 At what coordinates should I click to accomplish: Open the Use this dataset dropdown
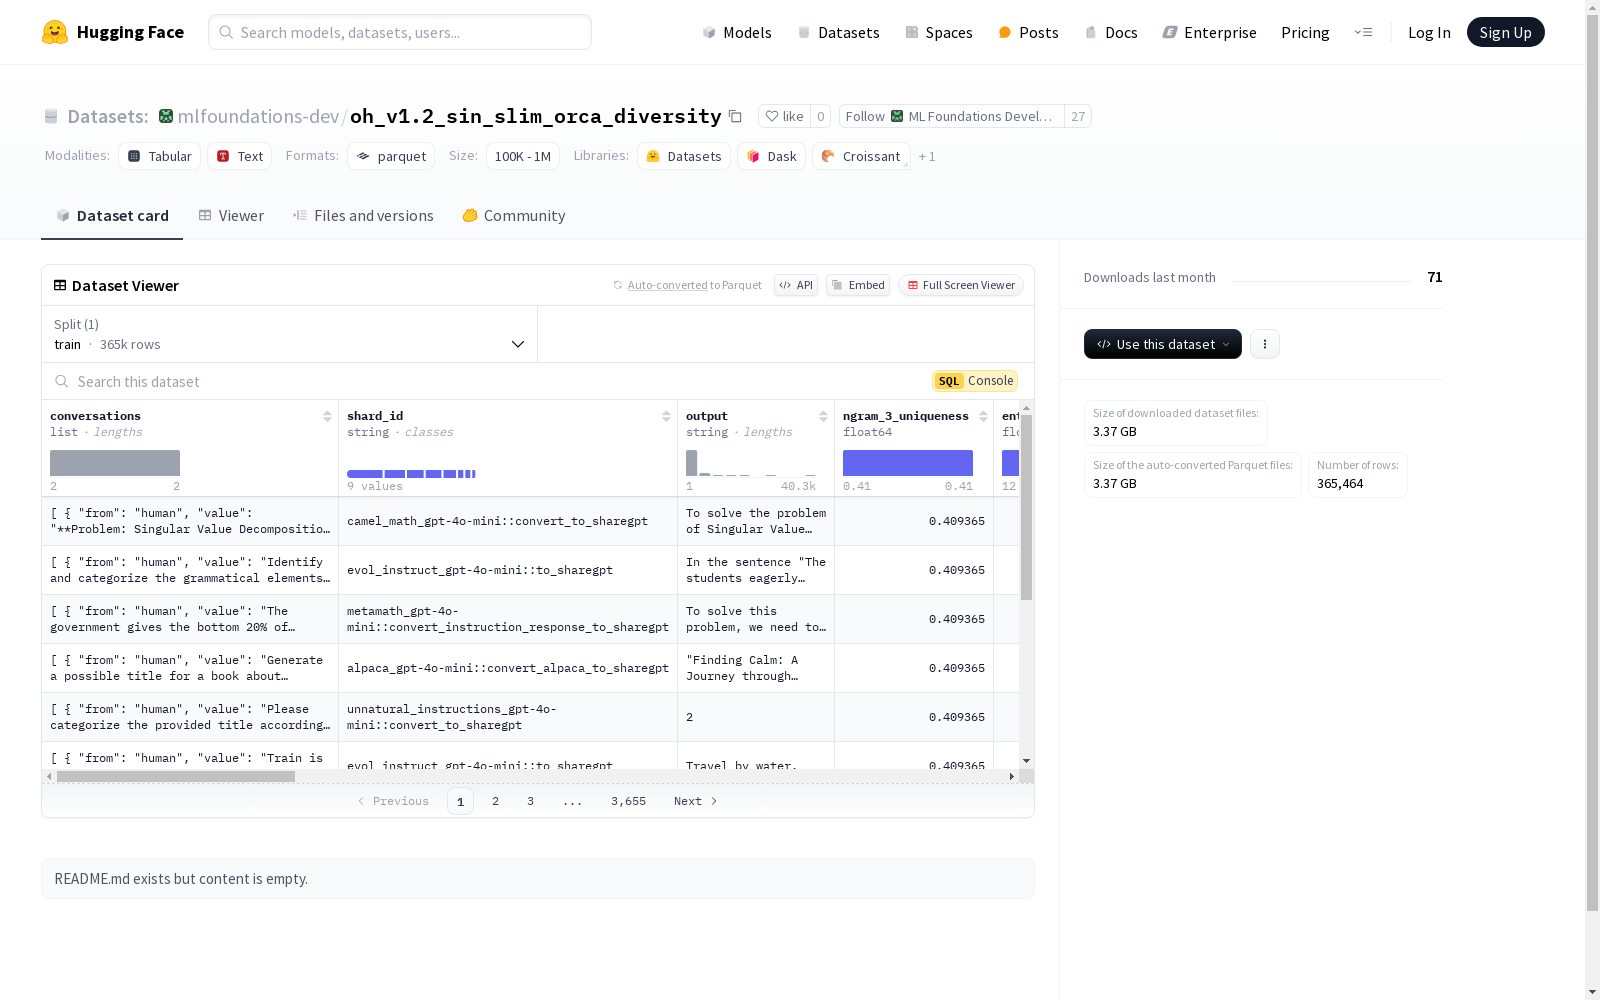pos(1163,344)
